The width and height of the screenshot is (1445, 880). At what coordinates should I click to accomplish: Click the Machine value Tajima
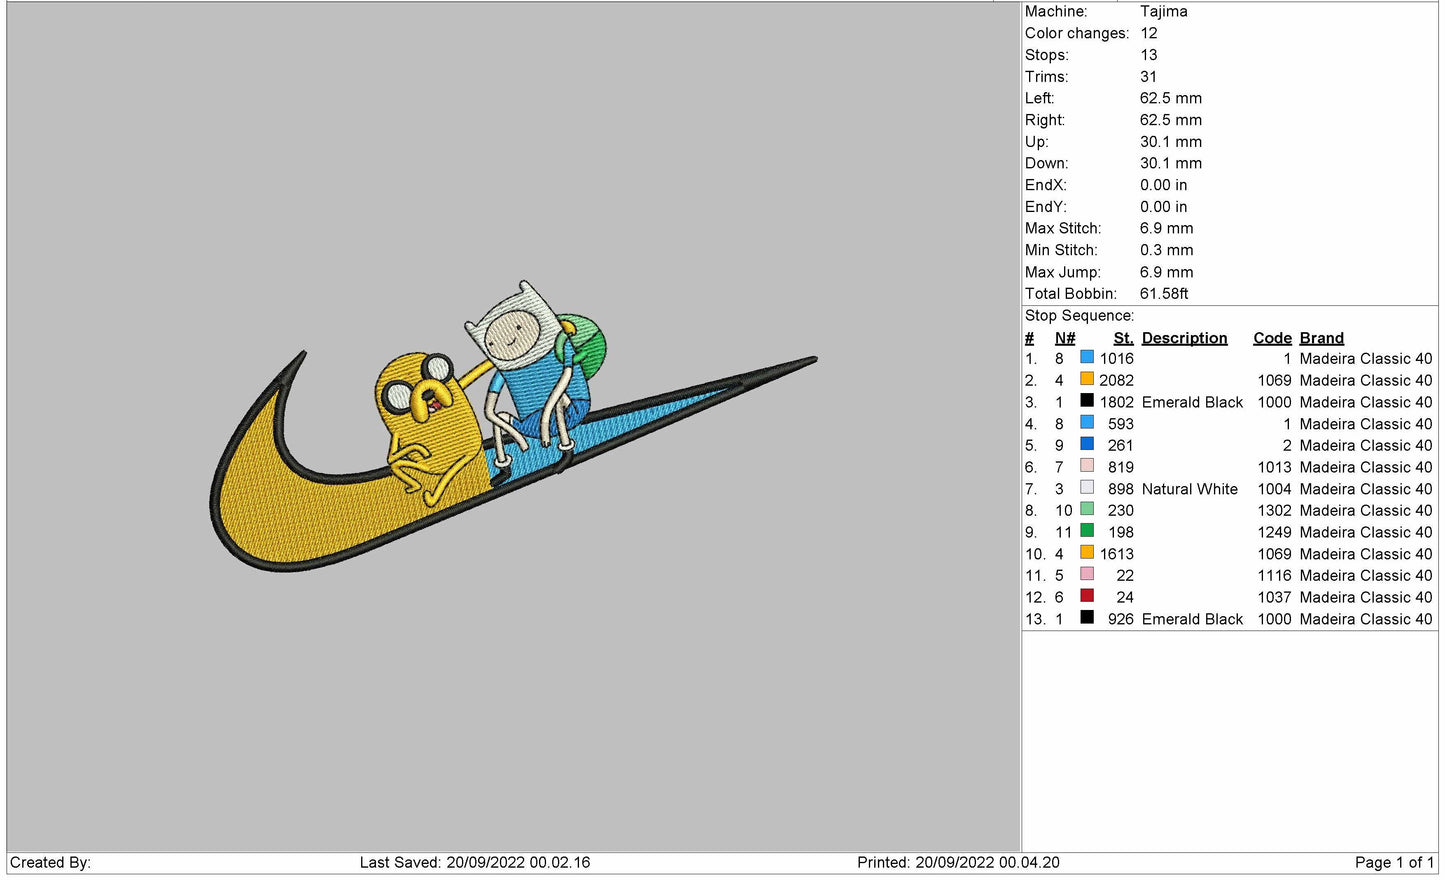[x=1163, y=12]
